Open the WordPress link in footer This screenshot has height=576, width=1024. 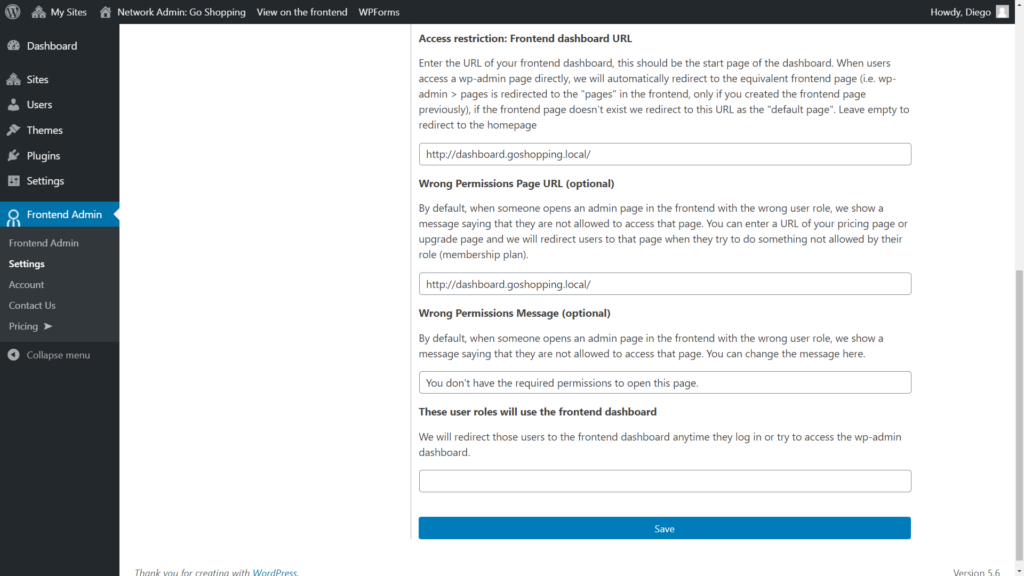tap(275, 571)
